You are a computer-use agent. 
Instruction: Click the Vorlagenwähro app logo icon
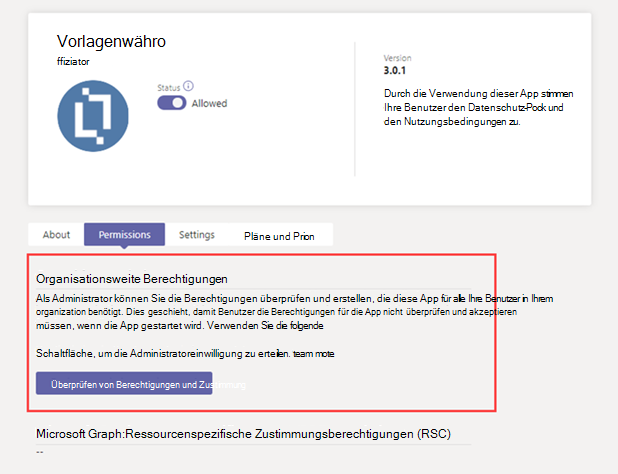[93, 116]
